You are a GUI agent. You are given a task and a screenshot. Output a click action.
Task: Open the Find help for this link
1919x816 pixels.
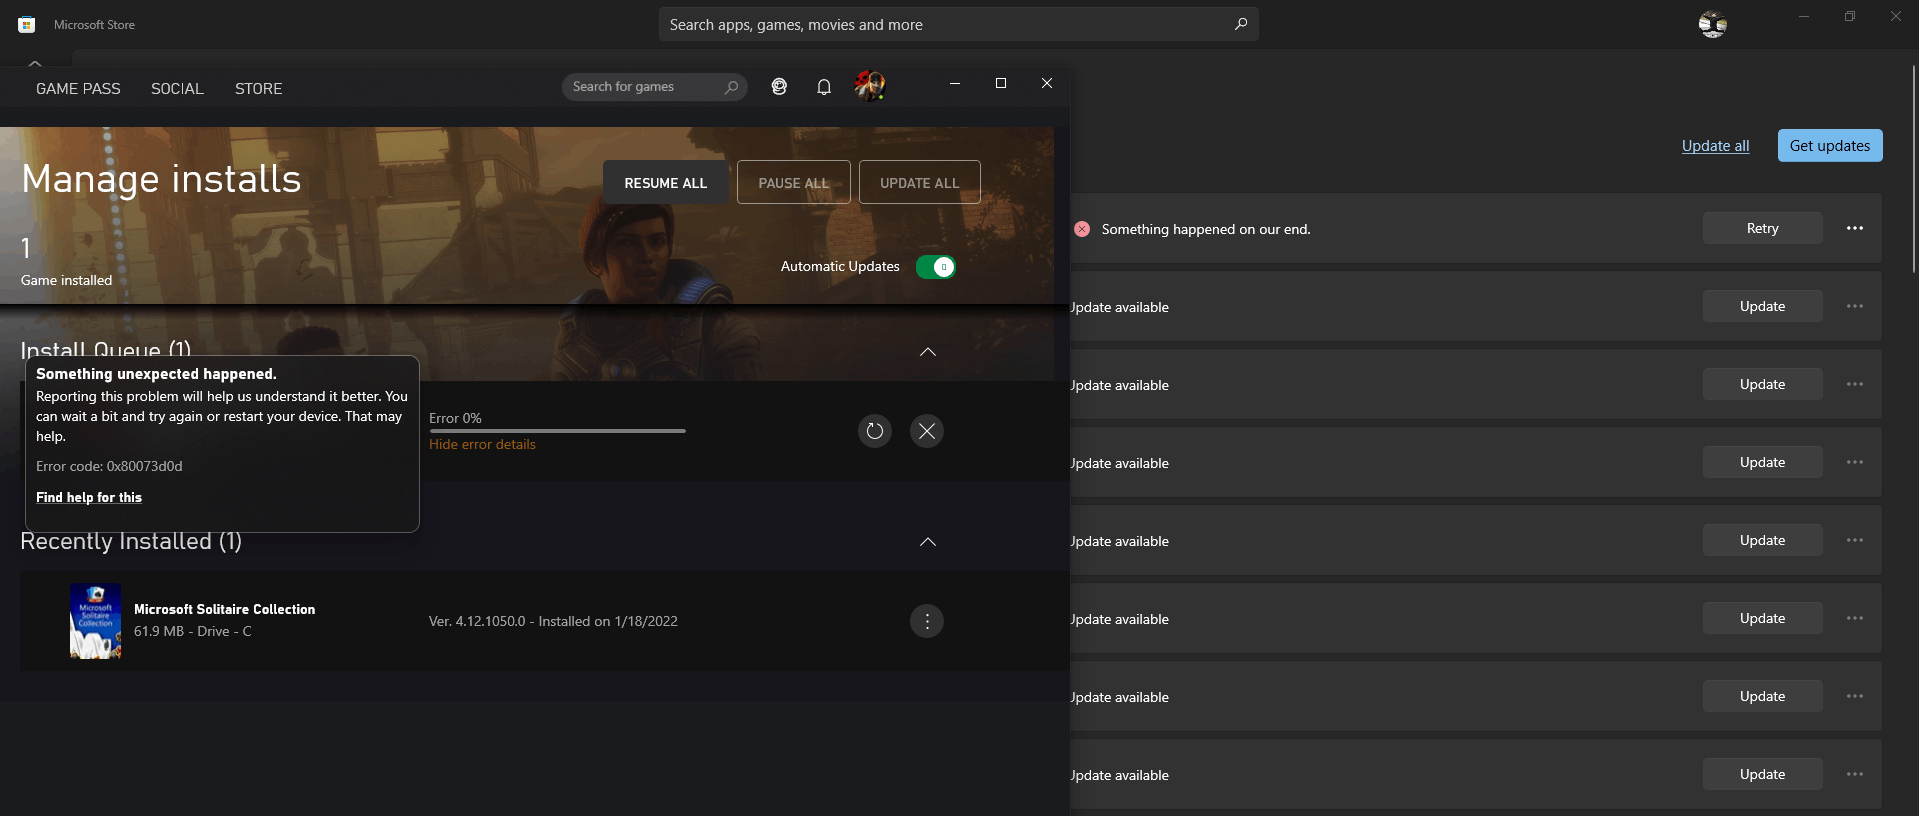tap(89, 498)
